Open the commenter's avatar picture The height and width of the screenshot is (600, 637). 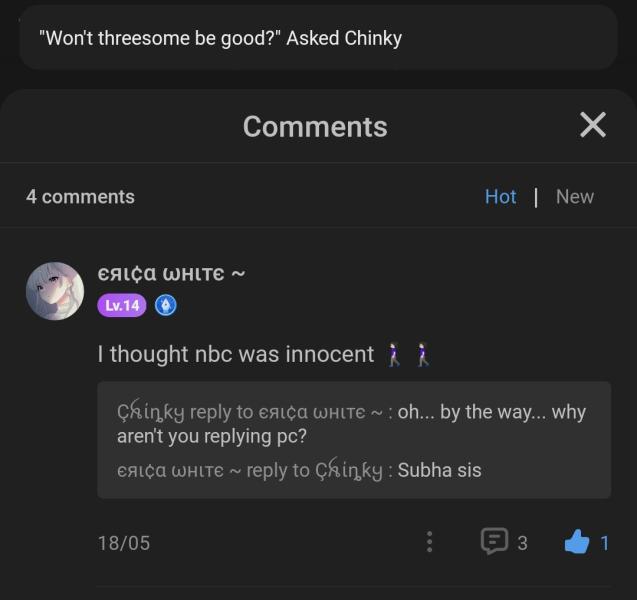54,291
